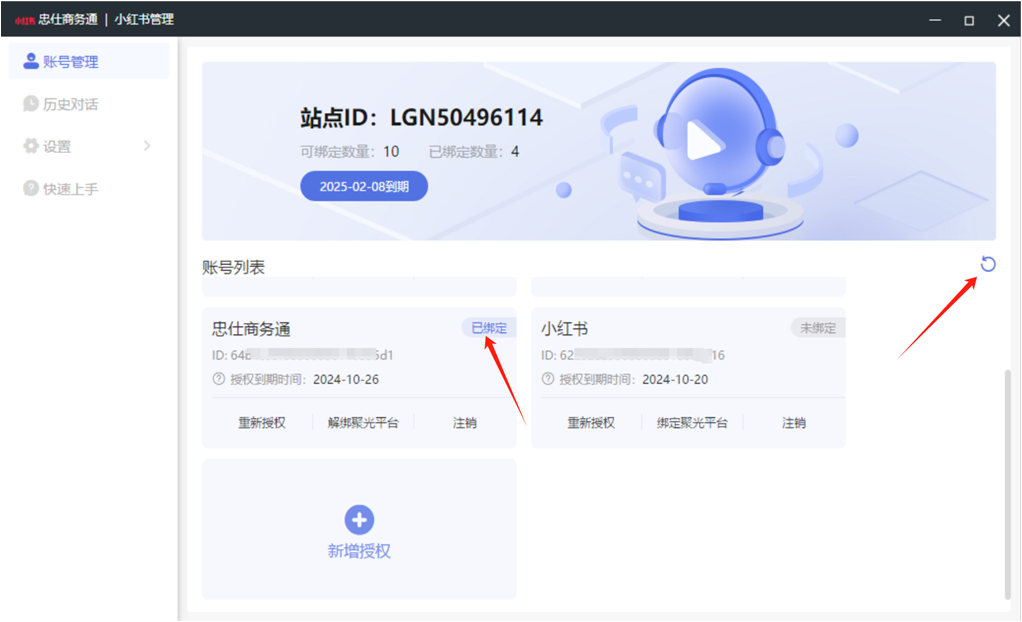Click the app logo in title bar
This screenshot has height=622, width=1022.
25,20
